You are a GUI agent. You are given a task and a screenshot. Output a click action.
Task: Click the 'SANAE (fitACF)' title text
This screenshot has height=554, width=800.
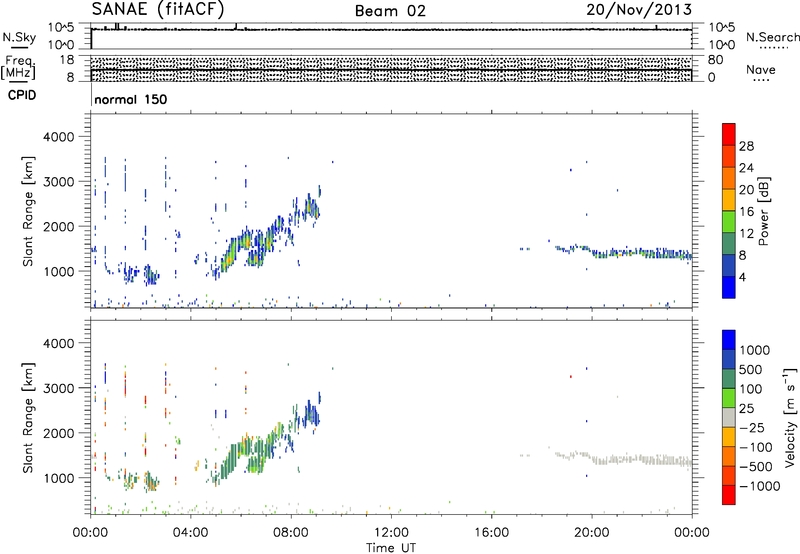click(x=158, y=10)
